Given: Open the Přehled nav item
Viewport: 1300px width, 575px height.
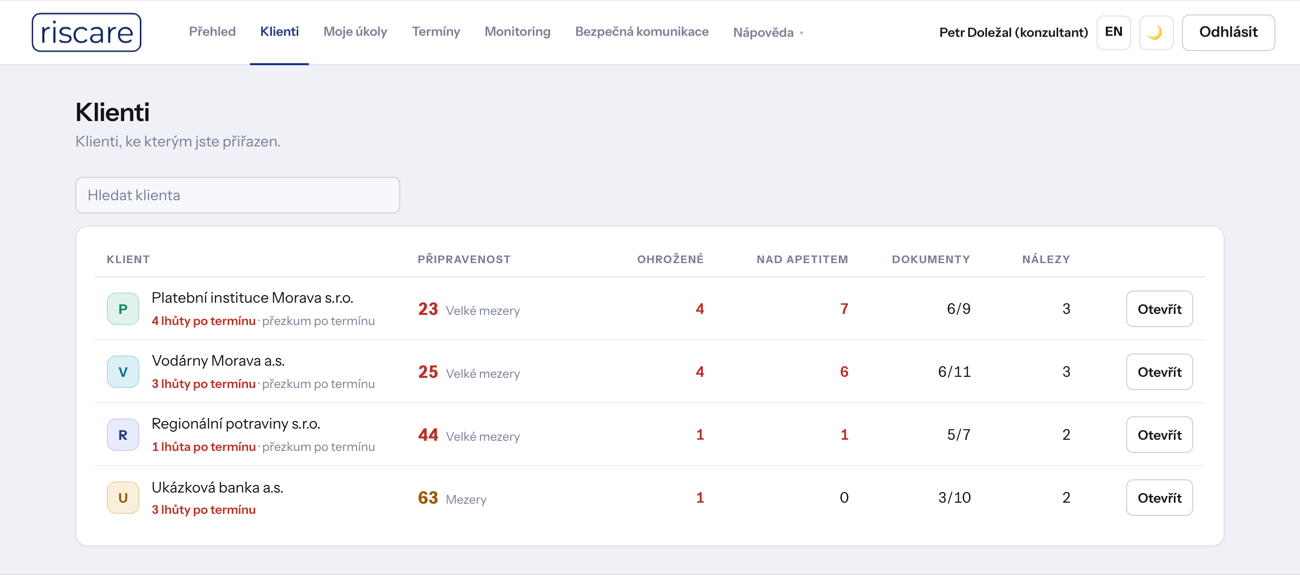Looking at the screenshot, I should pos(212,32).
